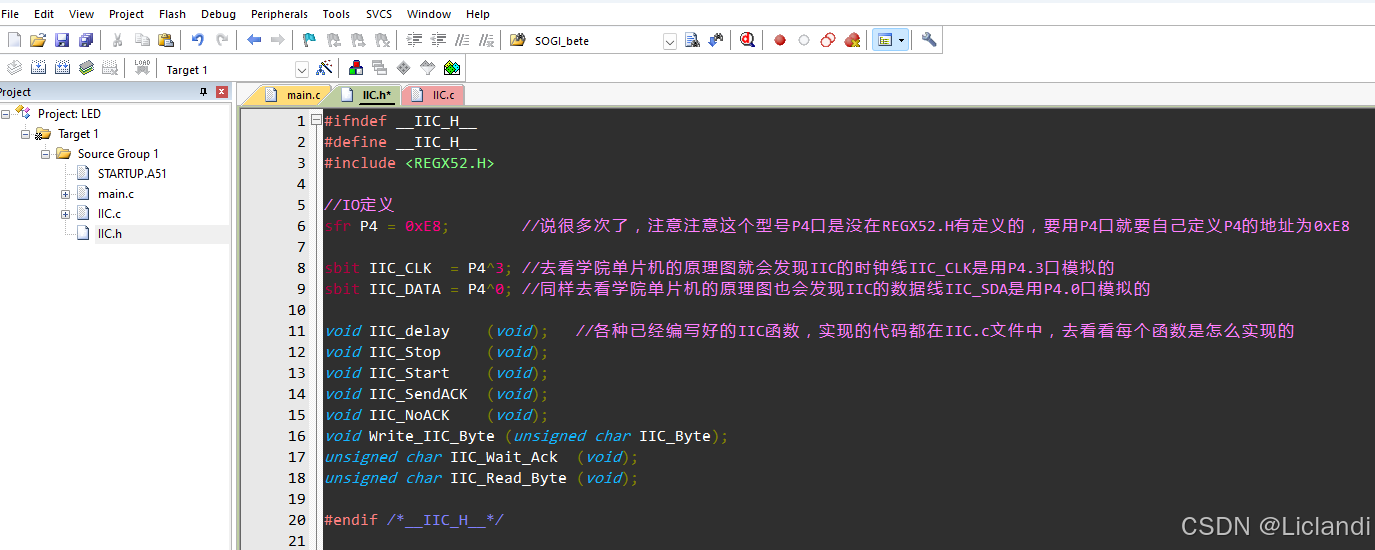The width and height of the screenshot is (1375, 550).
Task: Rebuild all target files icon
Action: click(62, 68)
